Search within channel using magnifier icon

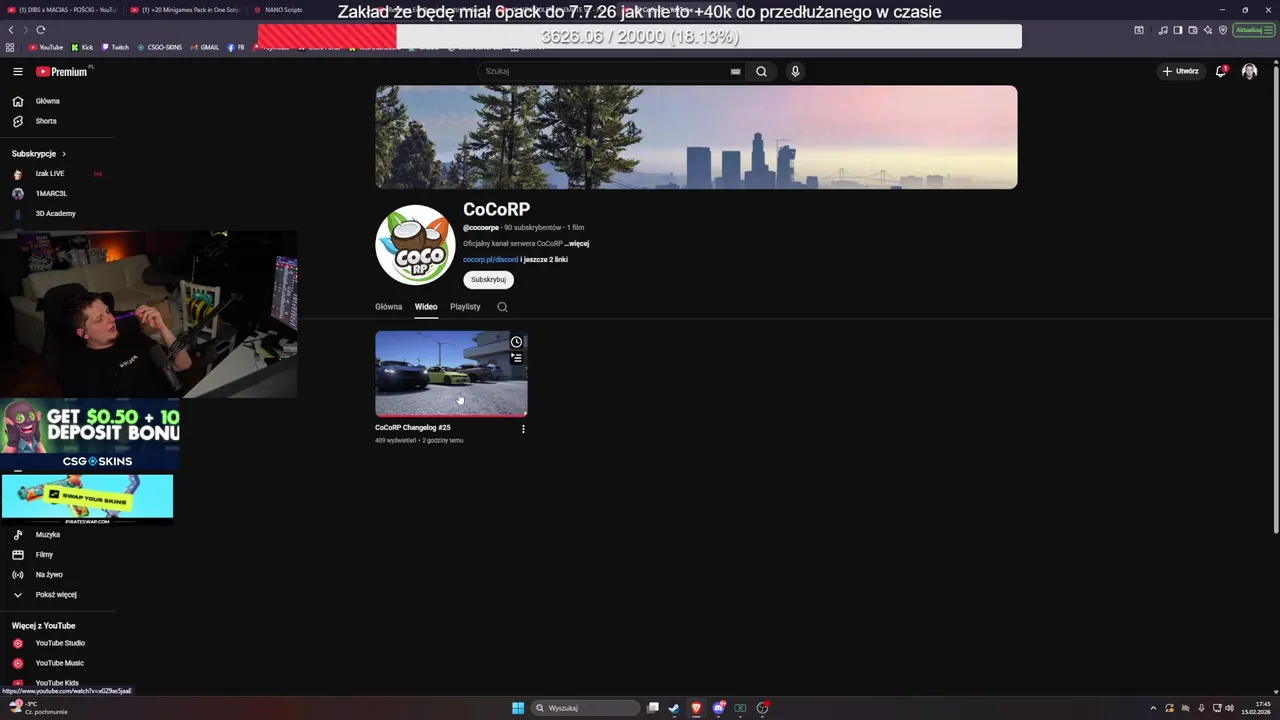tap(502, 307)
